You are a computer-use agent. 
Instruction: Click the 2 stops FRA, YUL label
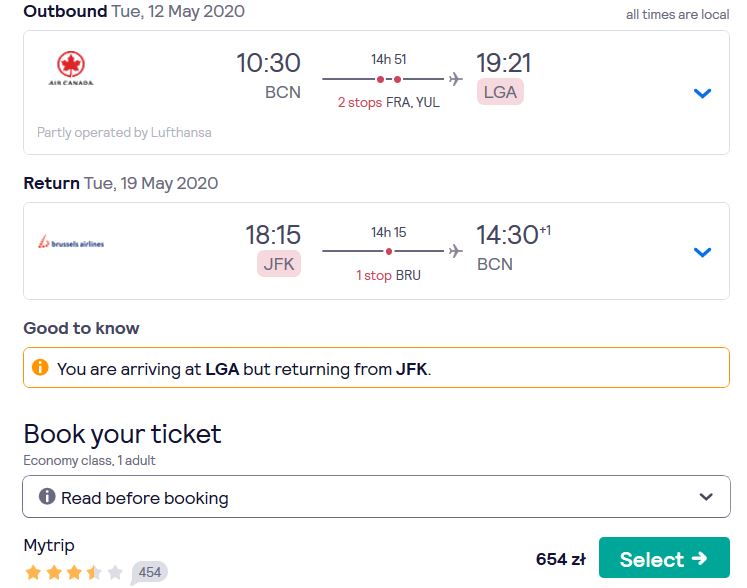389,102
